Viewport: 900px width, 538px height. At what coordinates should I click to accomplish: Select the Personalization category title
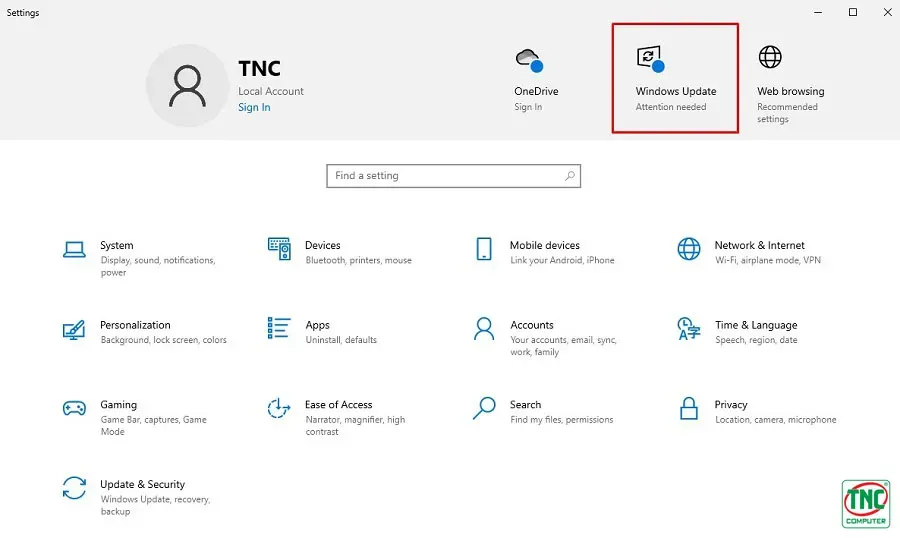pos(135,325)
